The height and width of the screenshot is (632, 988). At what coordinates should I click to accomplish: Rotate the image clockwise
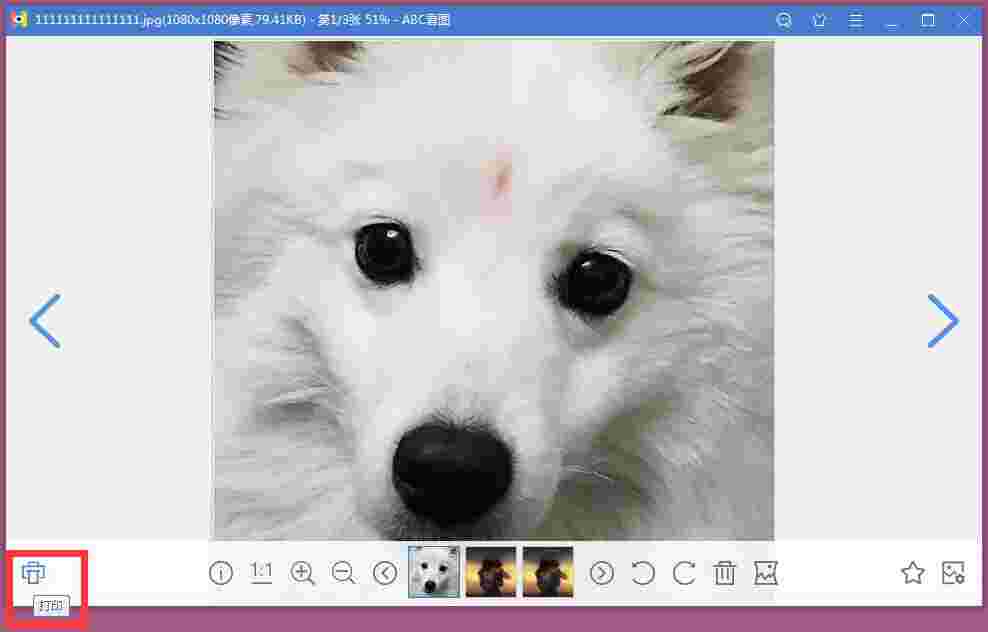tap(684, 573)
